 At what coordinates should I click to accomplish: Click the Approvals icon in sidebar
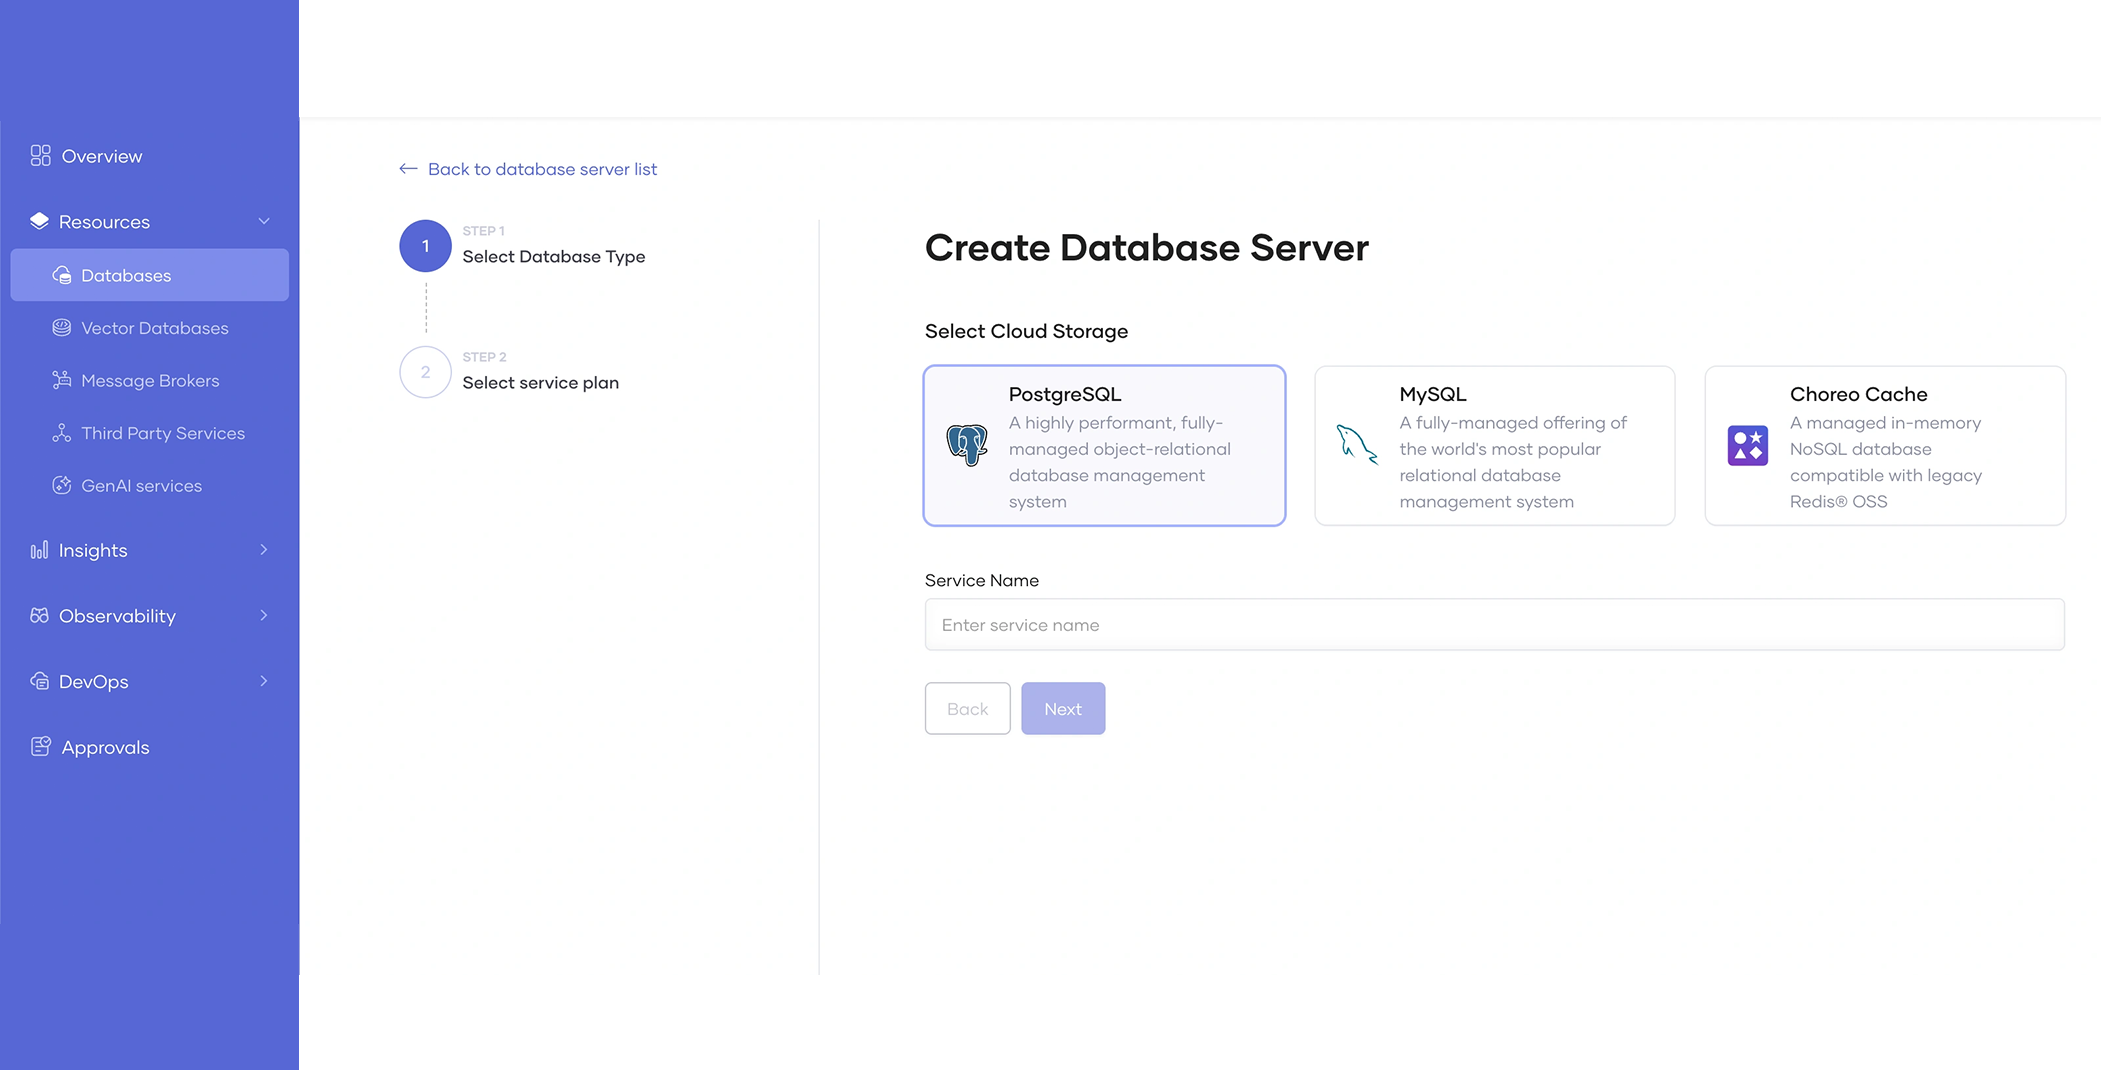40,747
